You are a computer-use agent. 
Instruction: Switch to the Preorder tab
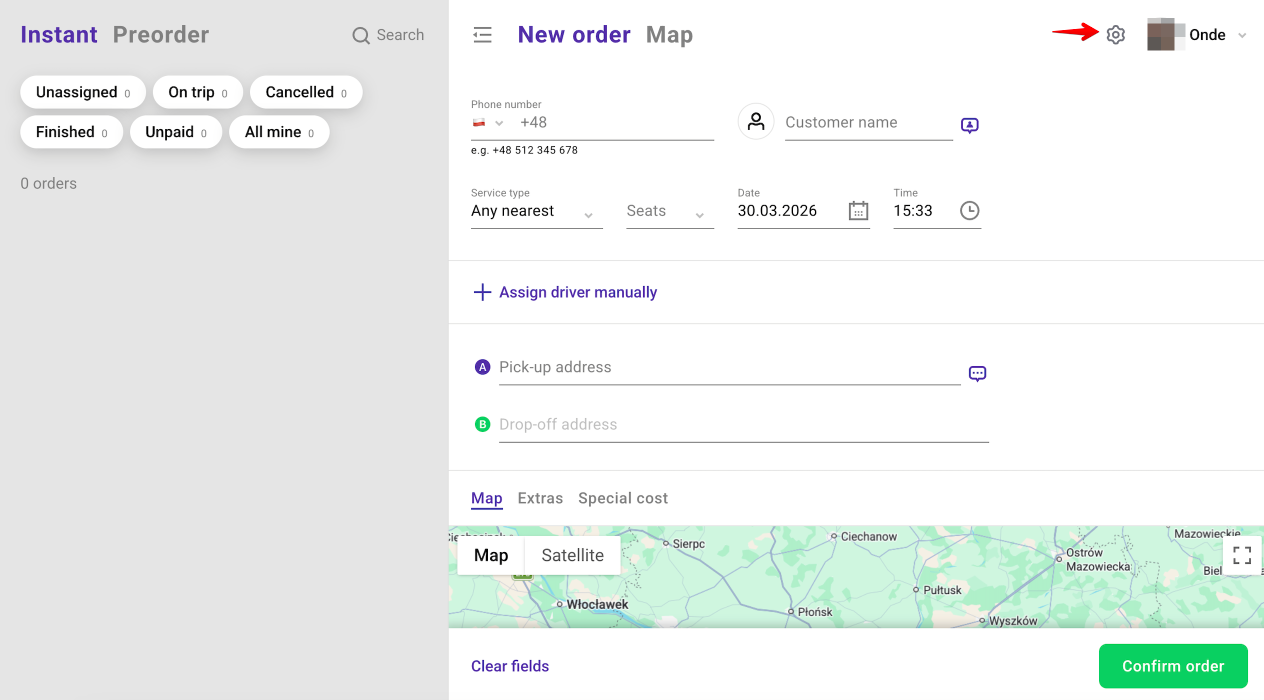pos(161,35)
